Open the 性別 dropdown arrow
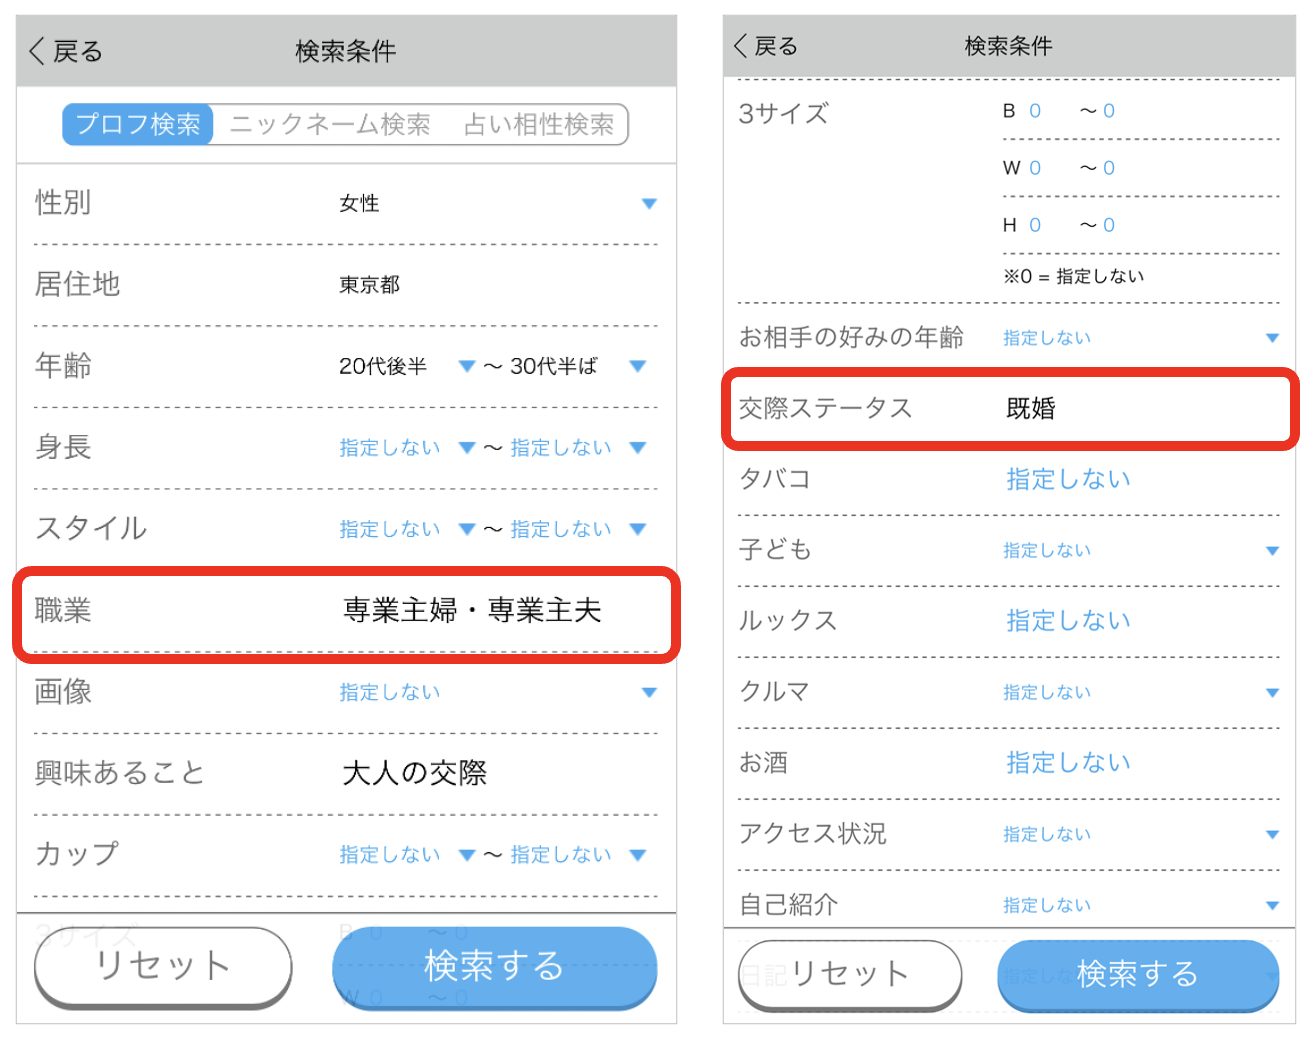Viewport: 1314px width, 1040px height. 649,204
